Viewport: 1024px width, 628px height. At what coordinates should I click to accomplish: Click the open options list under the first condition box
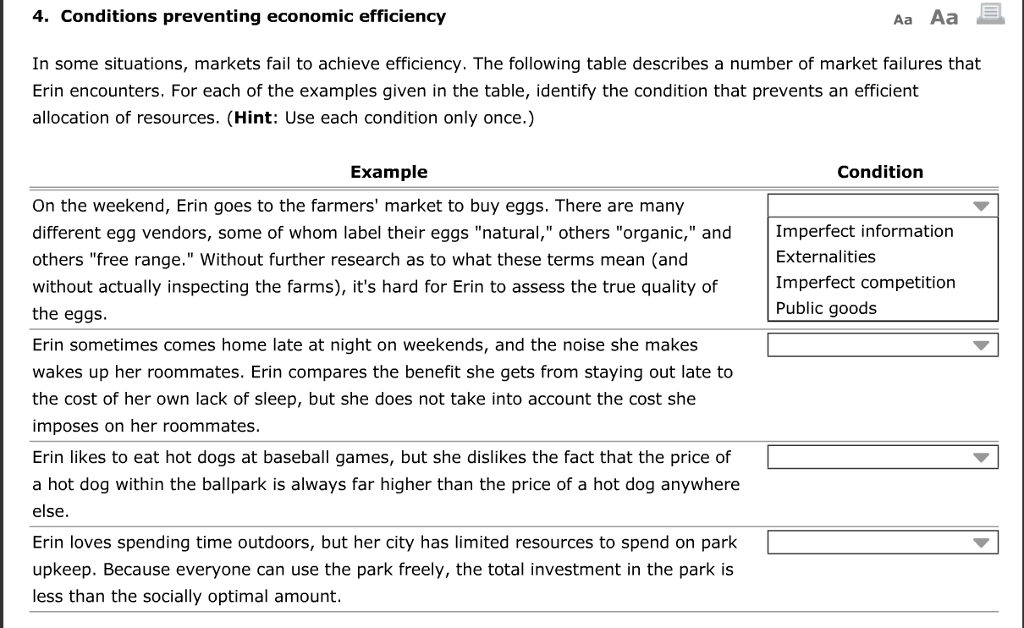click(x=882, y=268)
